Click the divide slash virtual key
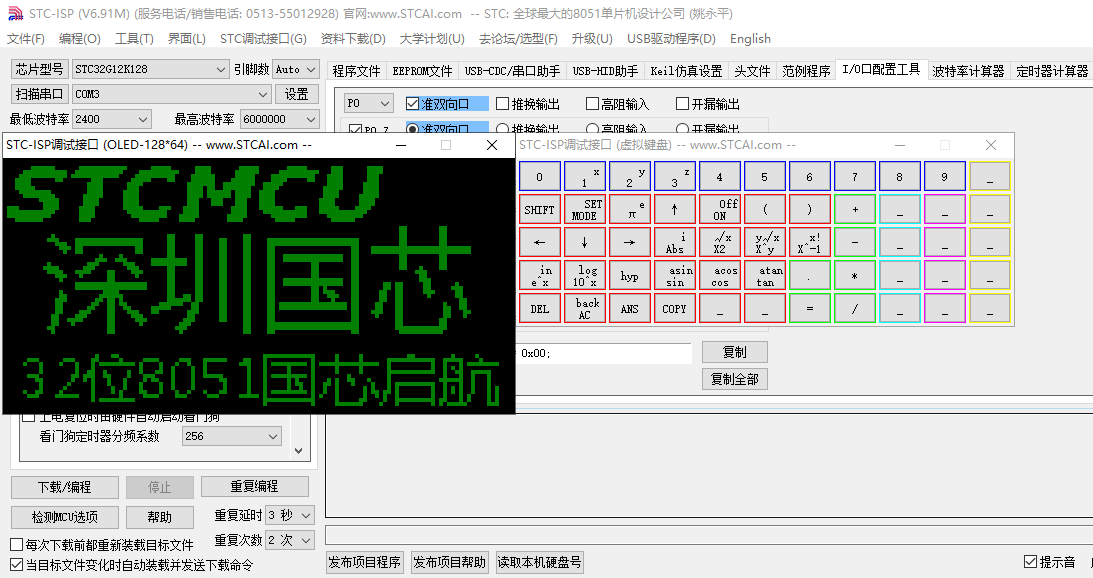Viewport: 1093px width, 578px height. click(855, 308)
